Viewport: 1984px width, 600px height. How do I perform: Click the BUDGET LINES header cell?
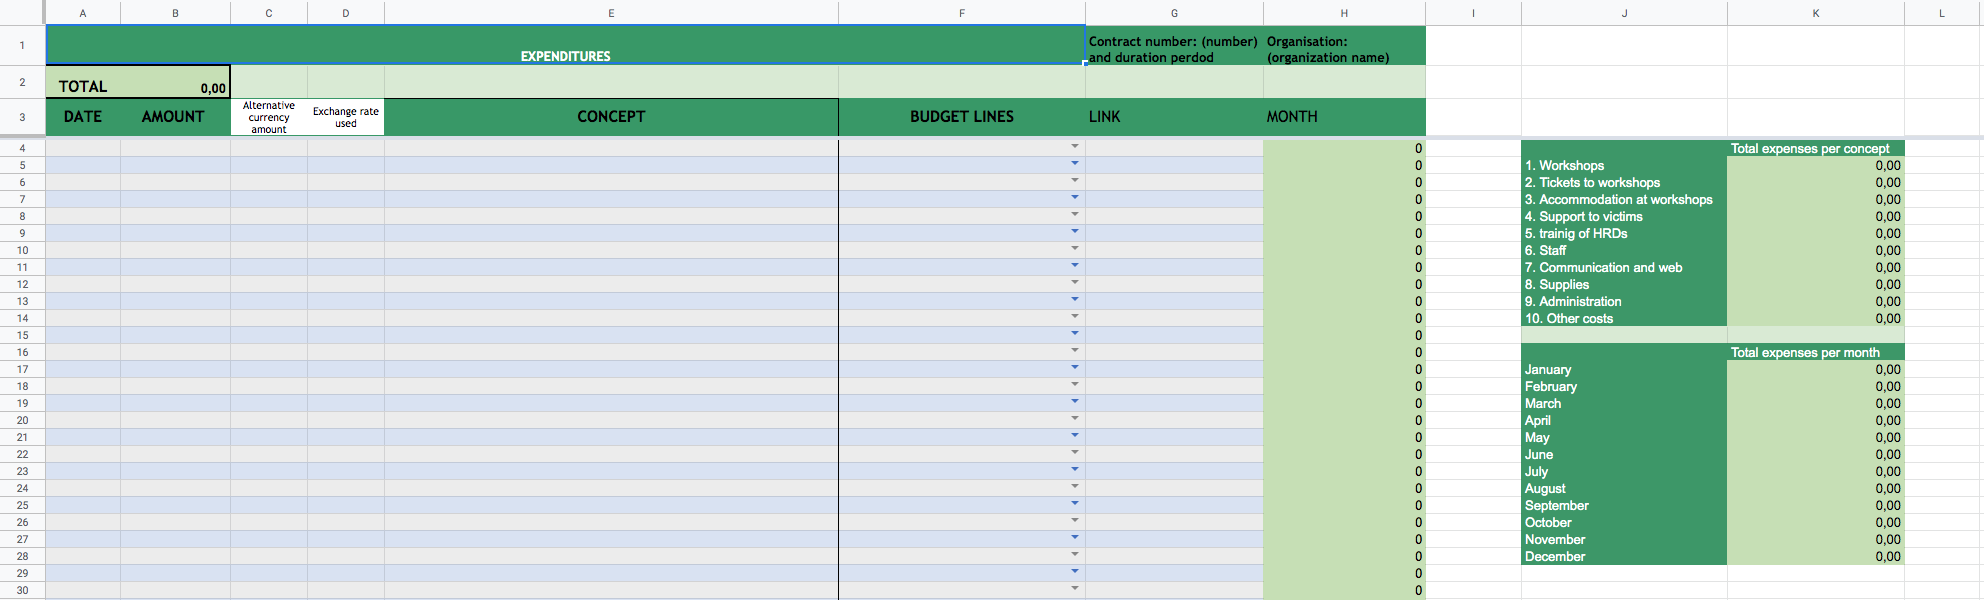click(x=962, y=117)
